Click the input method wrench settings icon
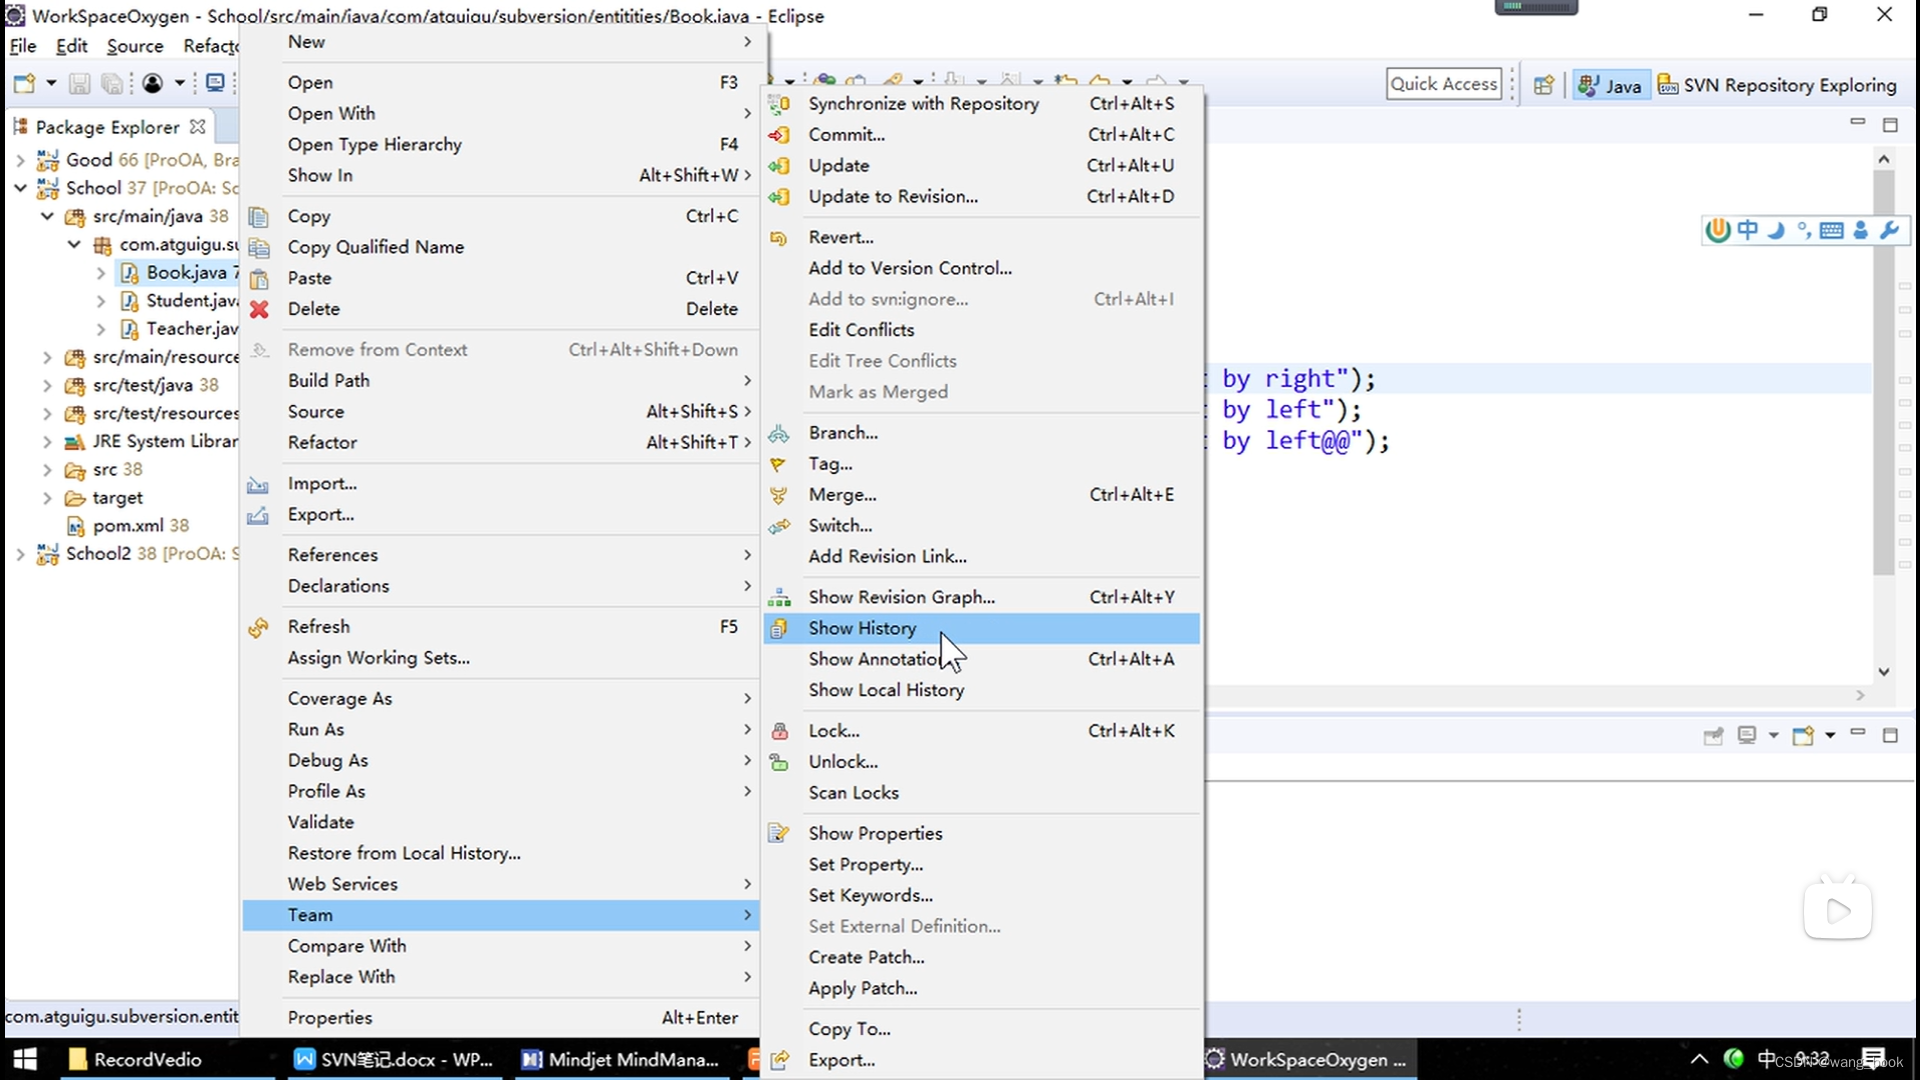This screenshot has height=1080, width=1920. 1889,230
